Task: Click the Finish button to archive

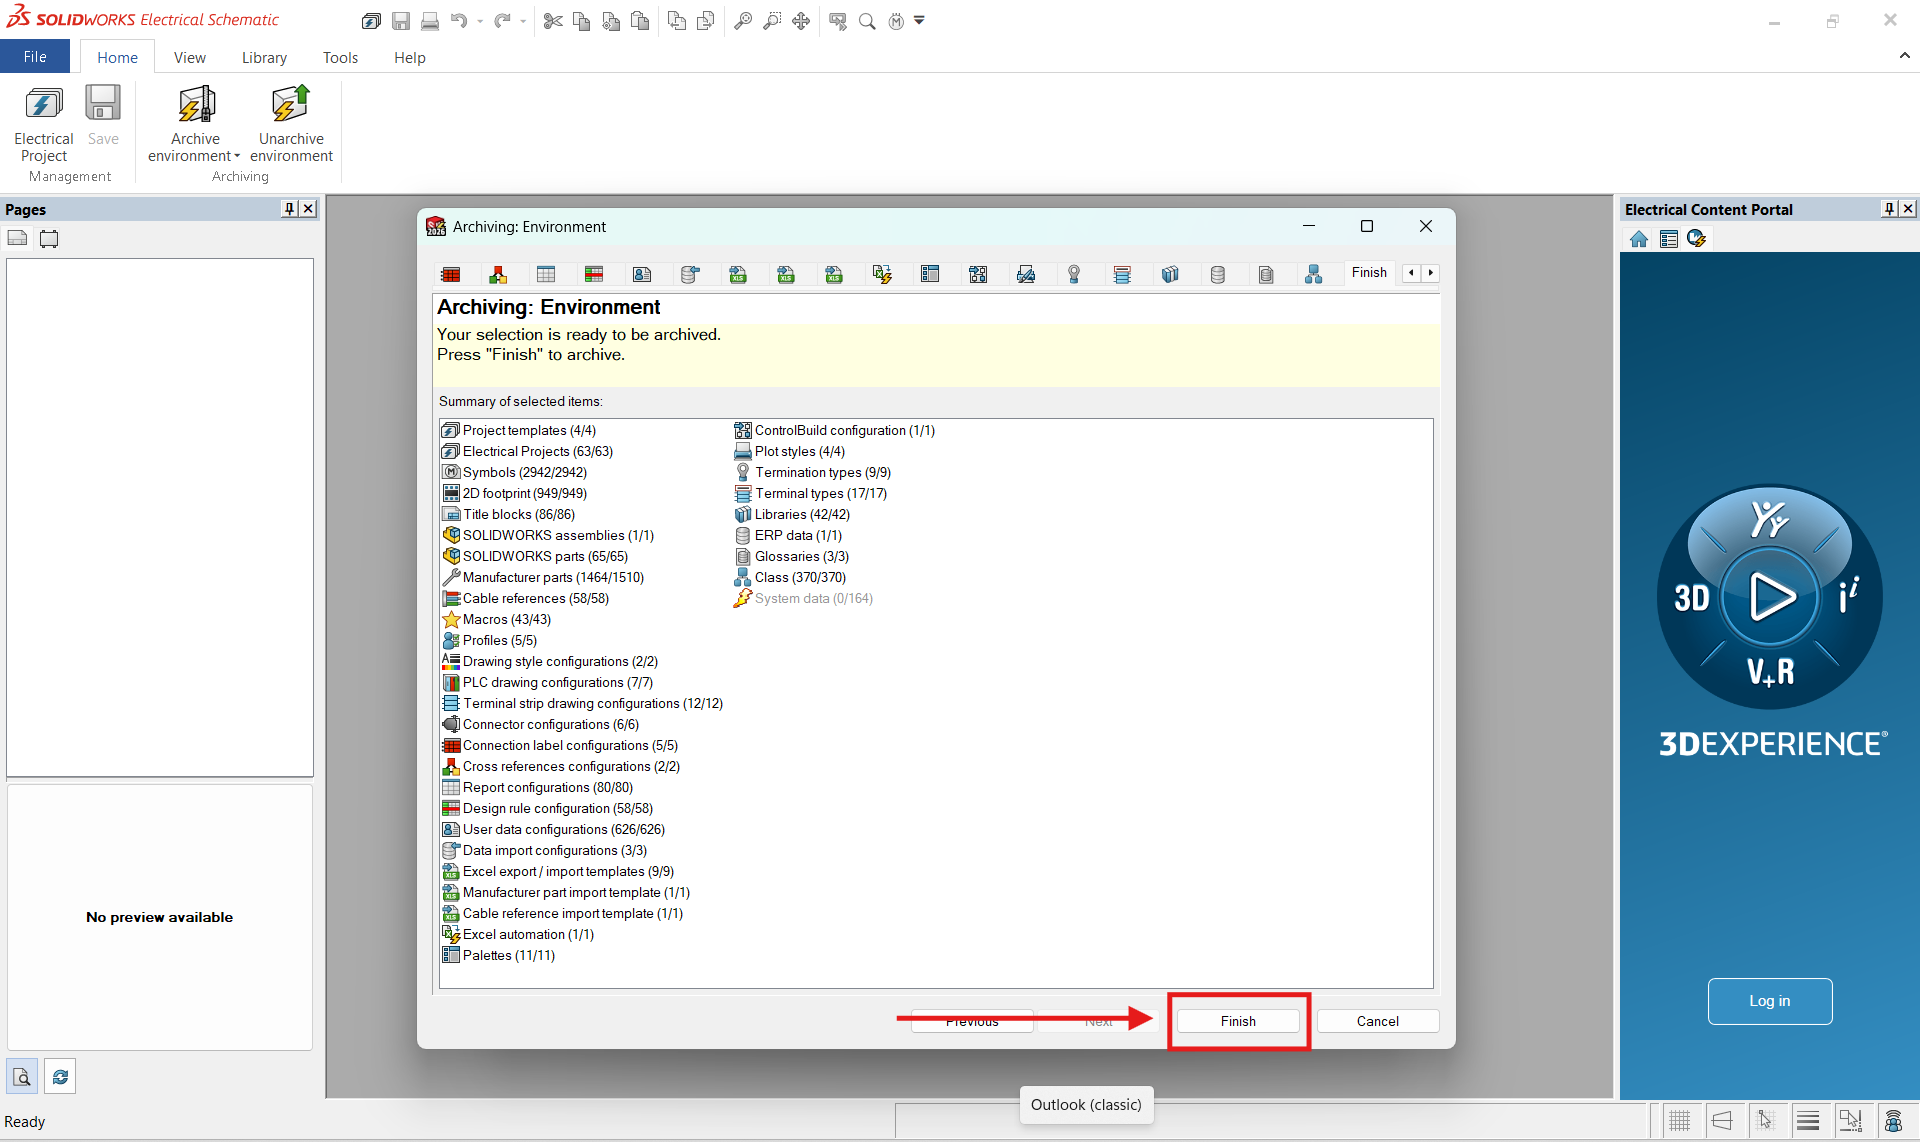Action: 1238,1021
